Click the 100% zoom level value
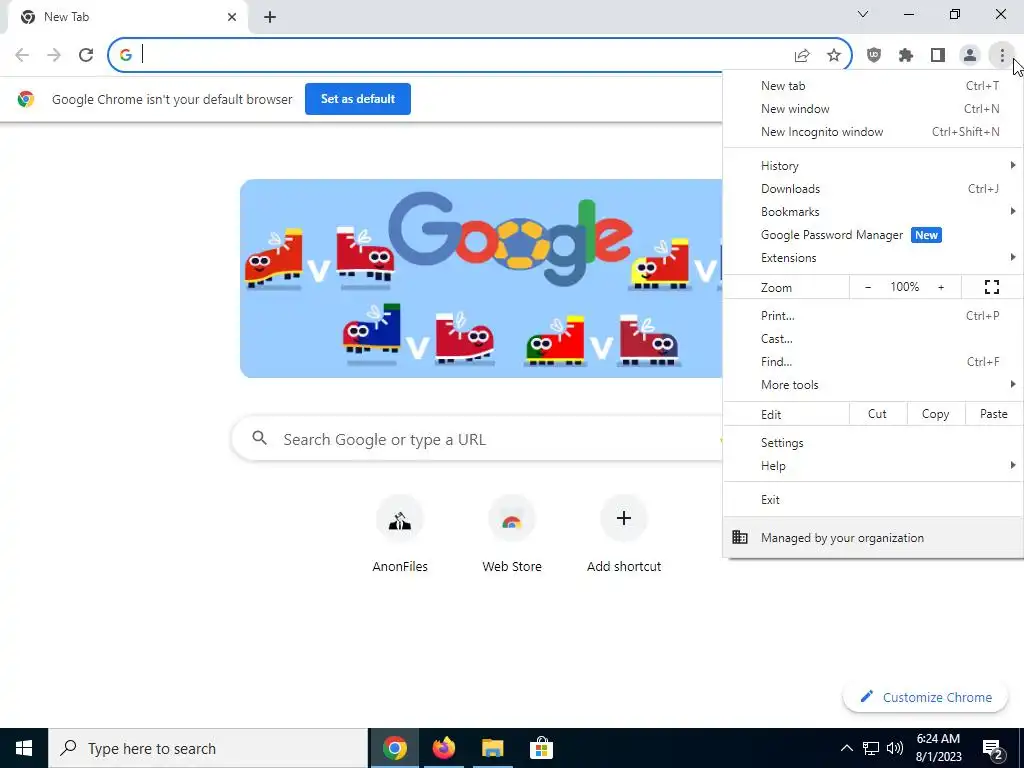 [x=904, y=287]
